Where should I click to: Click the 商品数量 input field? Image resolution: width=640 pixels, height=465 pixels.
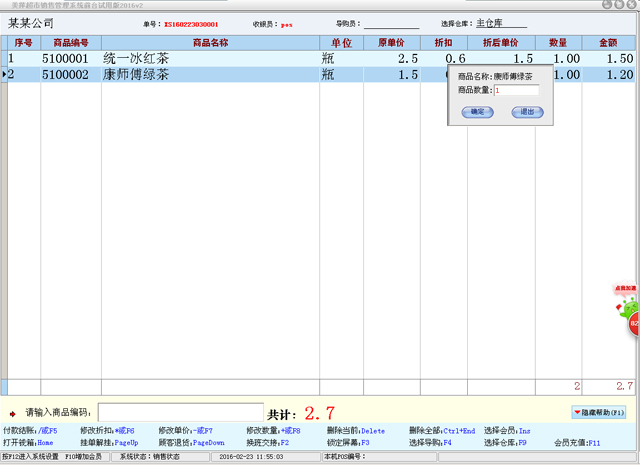point(516,90)
